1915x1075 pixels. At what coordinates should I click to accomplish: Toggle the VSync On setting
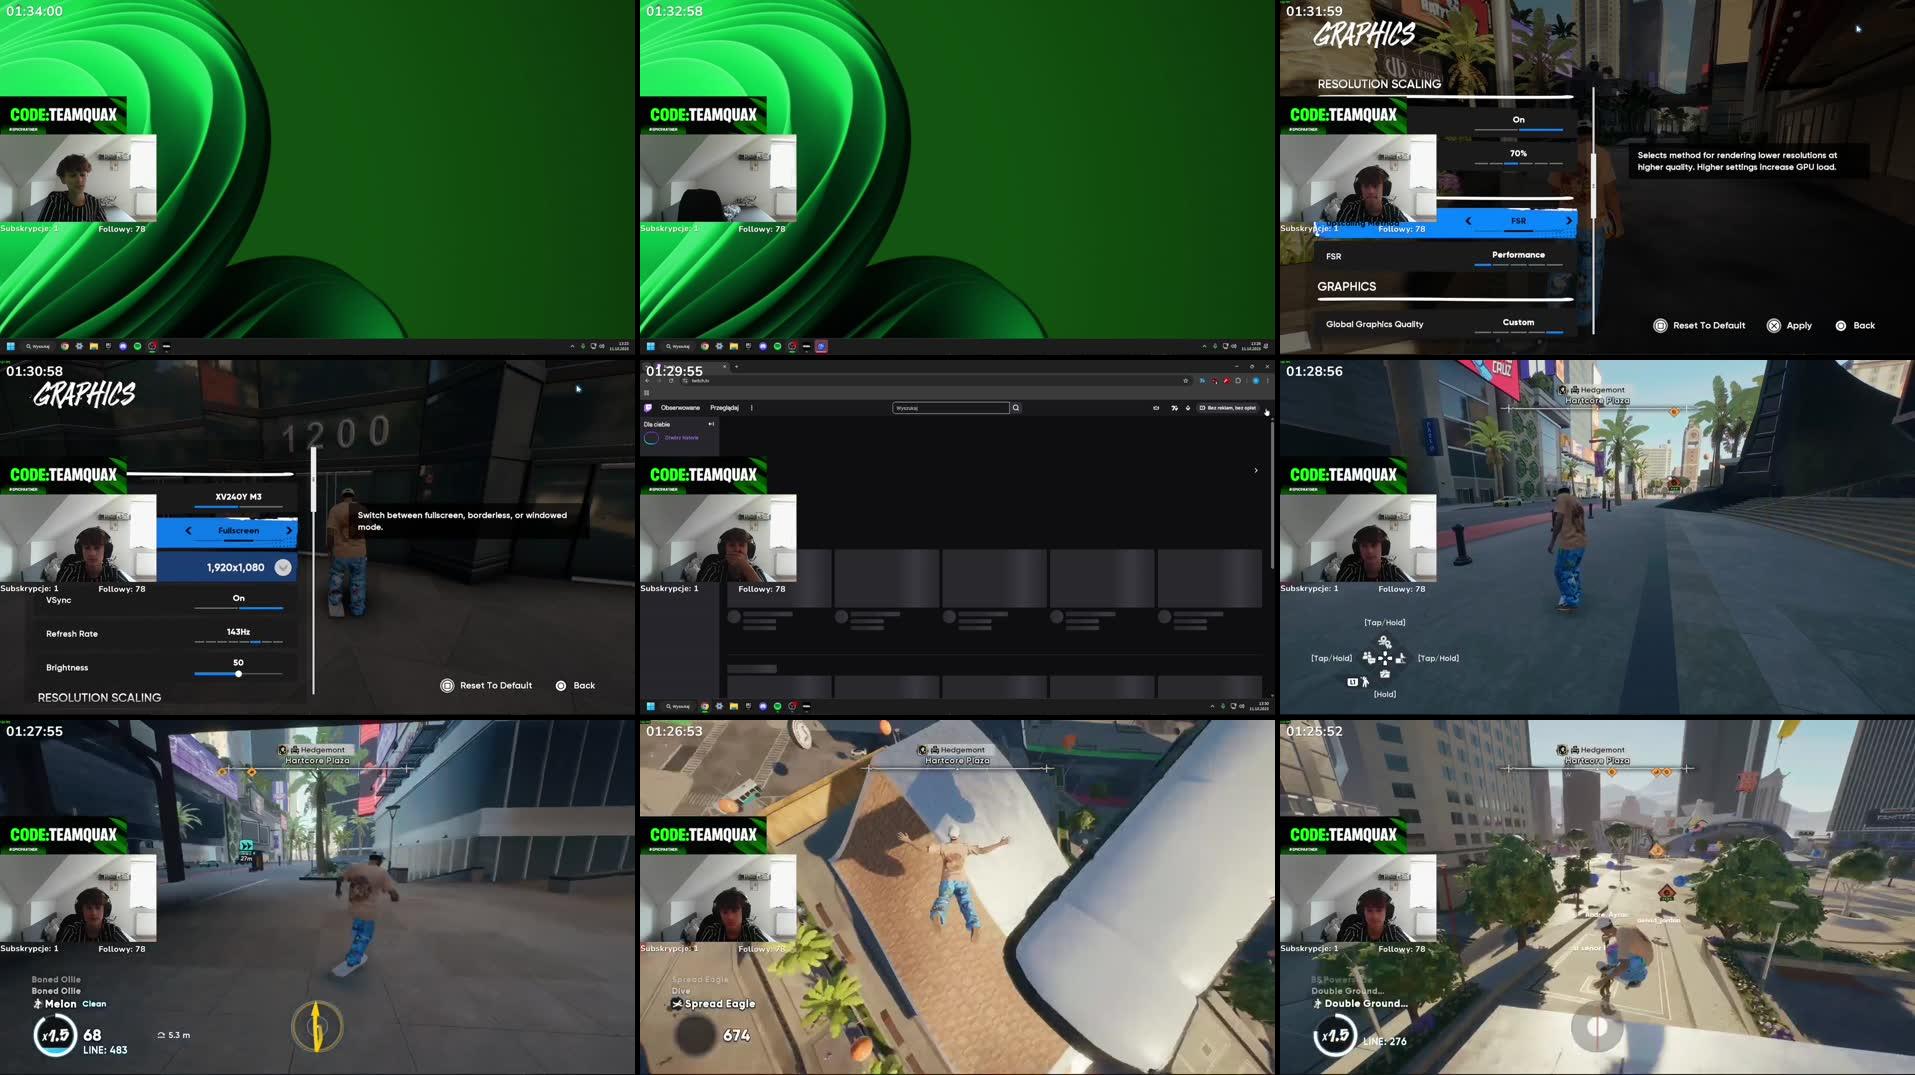point(238,599)
